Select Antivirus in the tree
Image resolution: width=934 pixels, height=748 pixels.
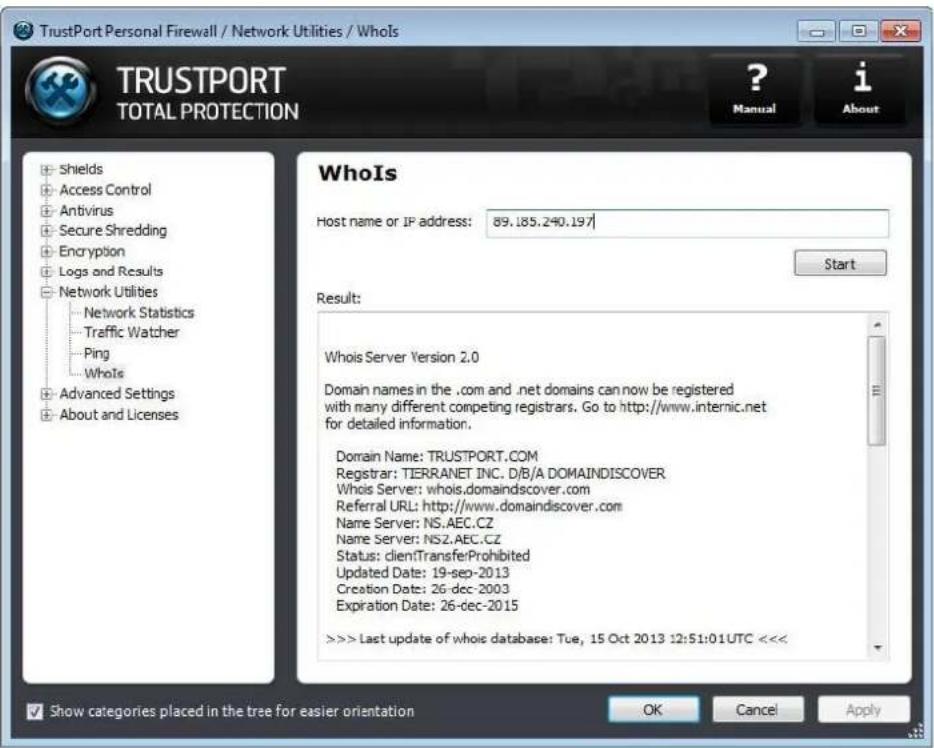(86, 210)
